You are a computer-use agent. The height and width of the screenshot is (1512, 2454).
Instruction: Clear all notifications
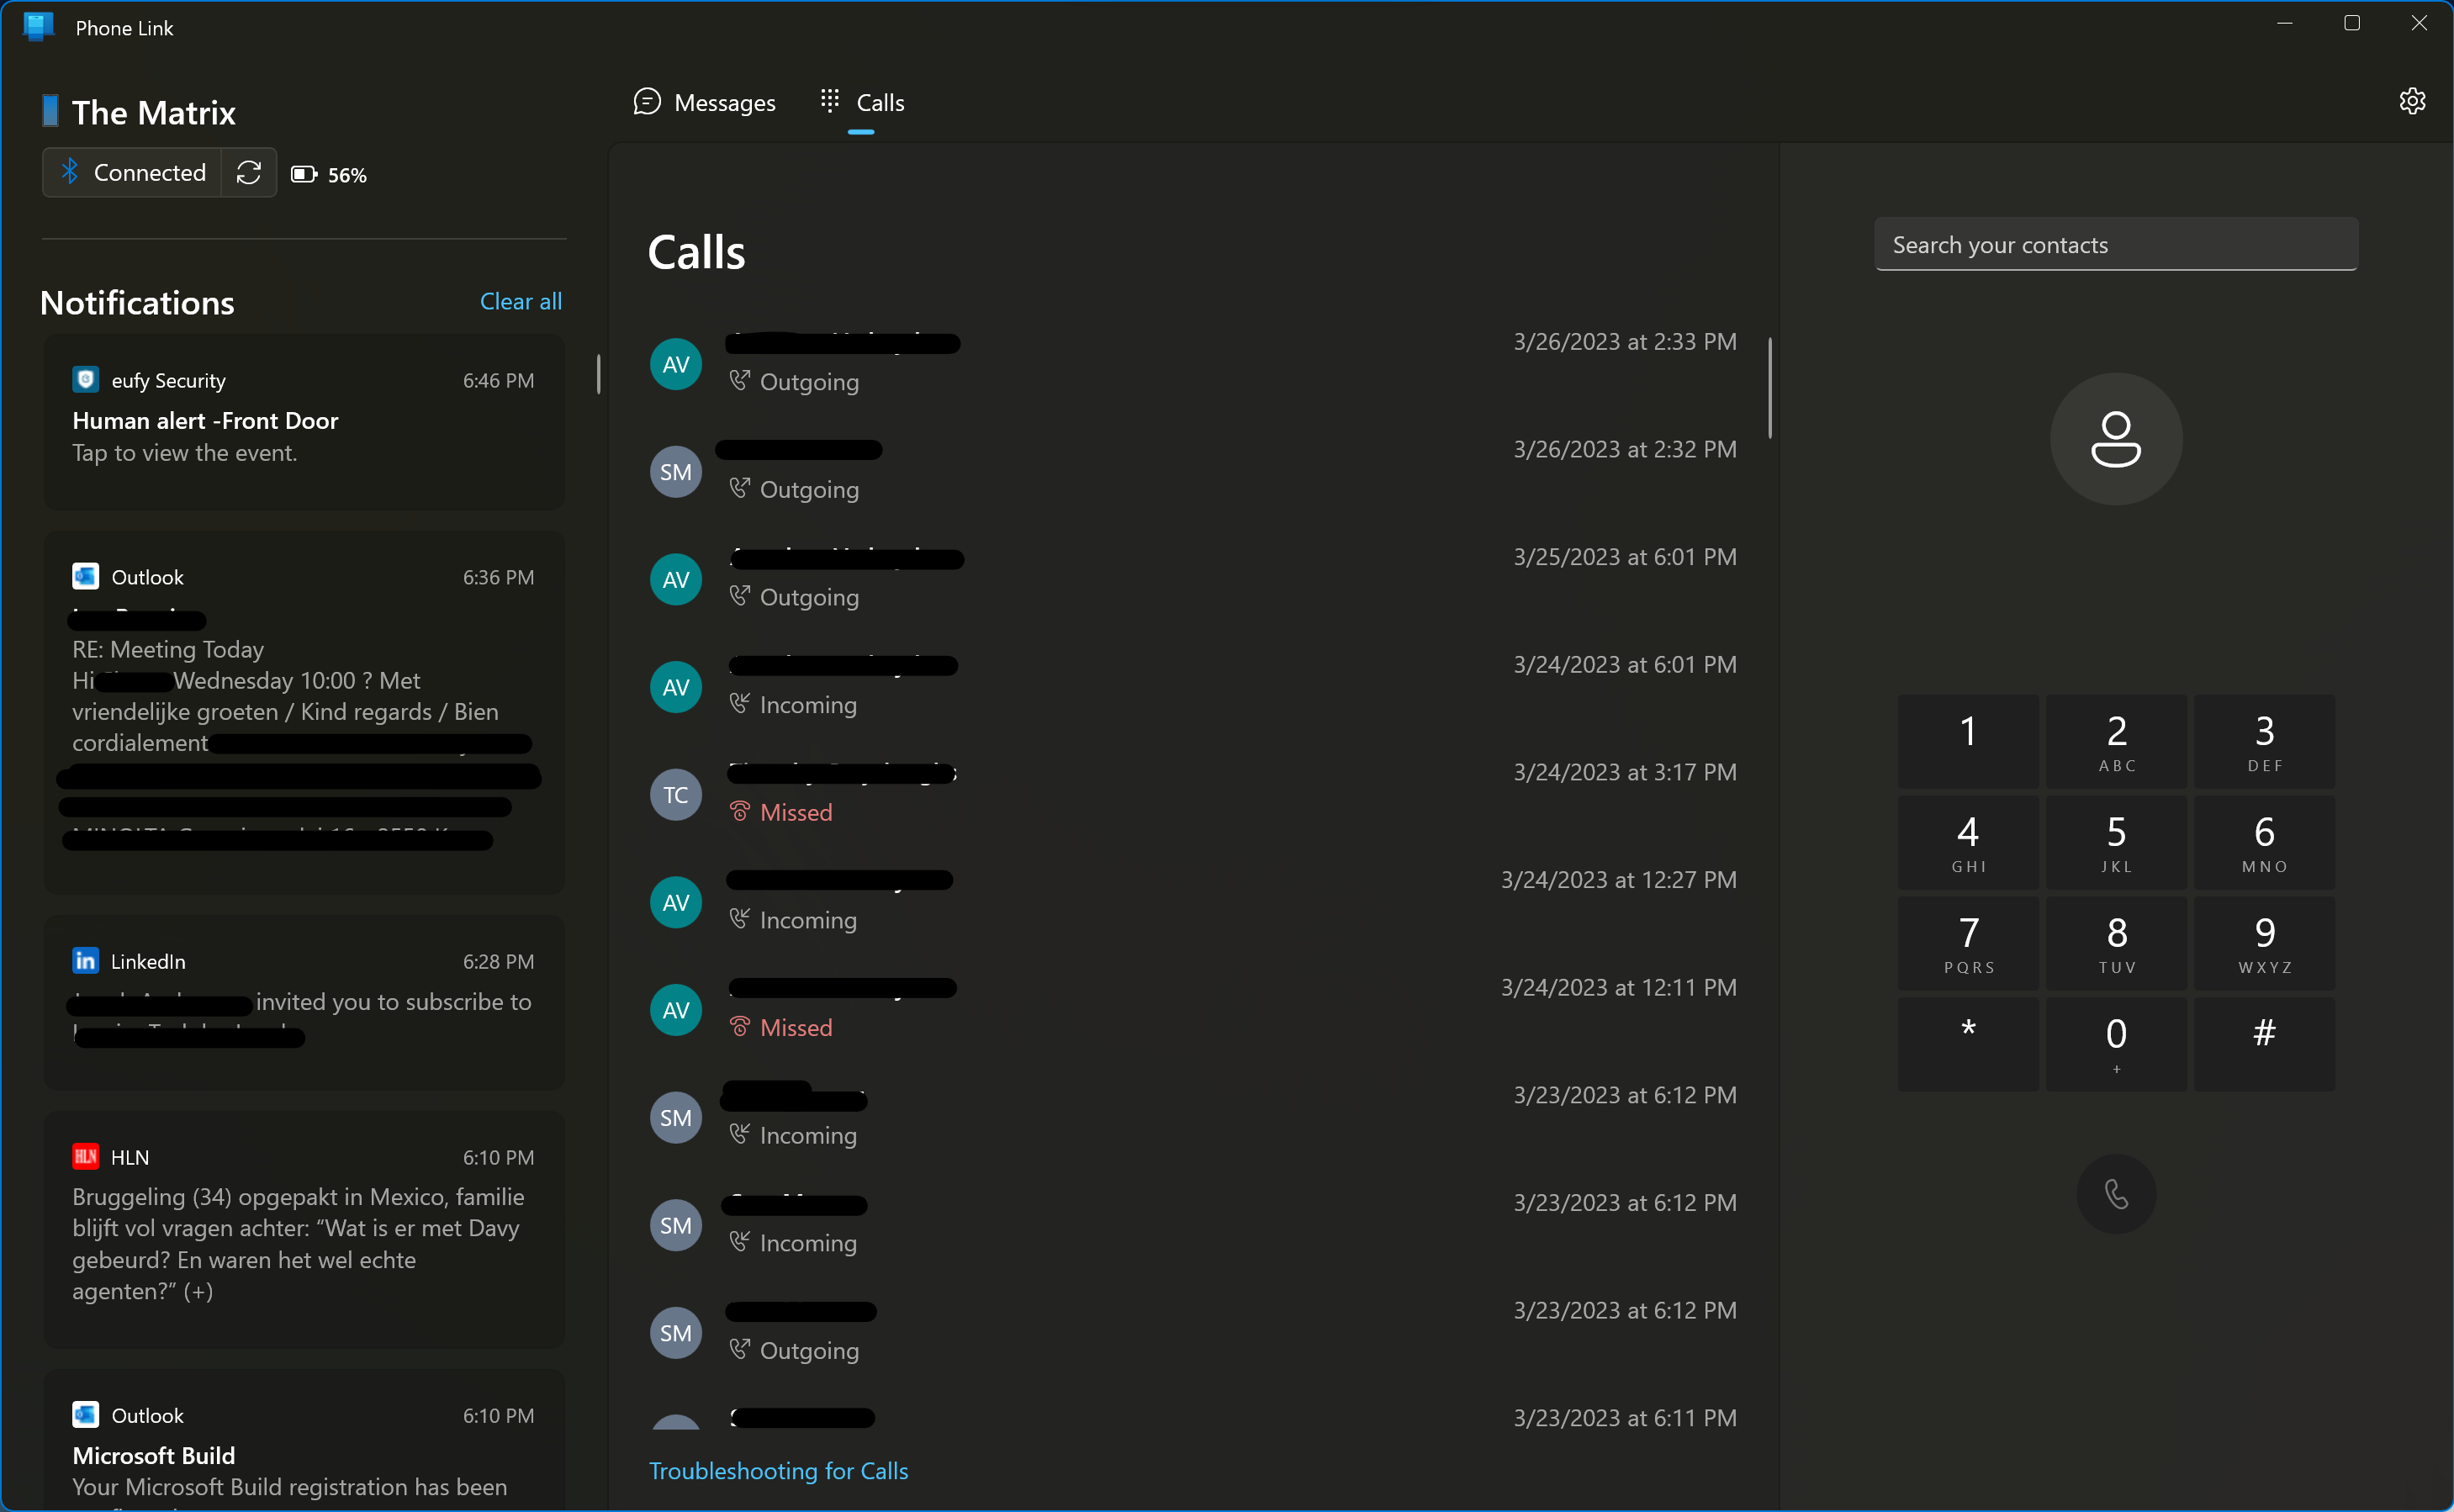(520, 301)
